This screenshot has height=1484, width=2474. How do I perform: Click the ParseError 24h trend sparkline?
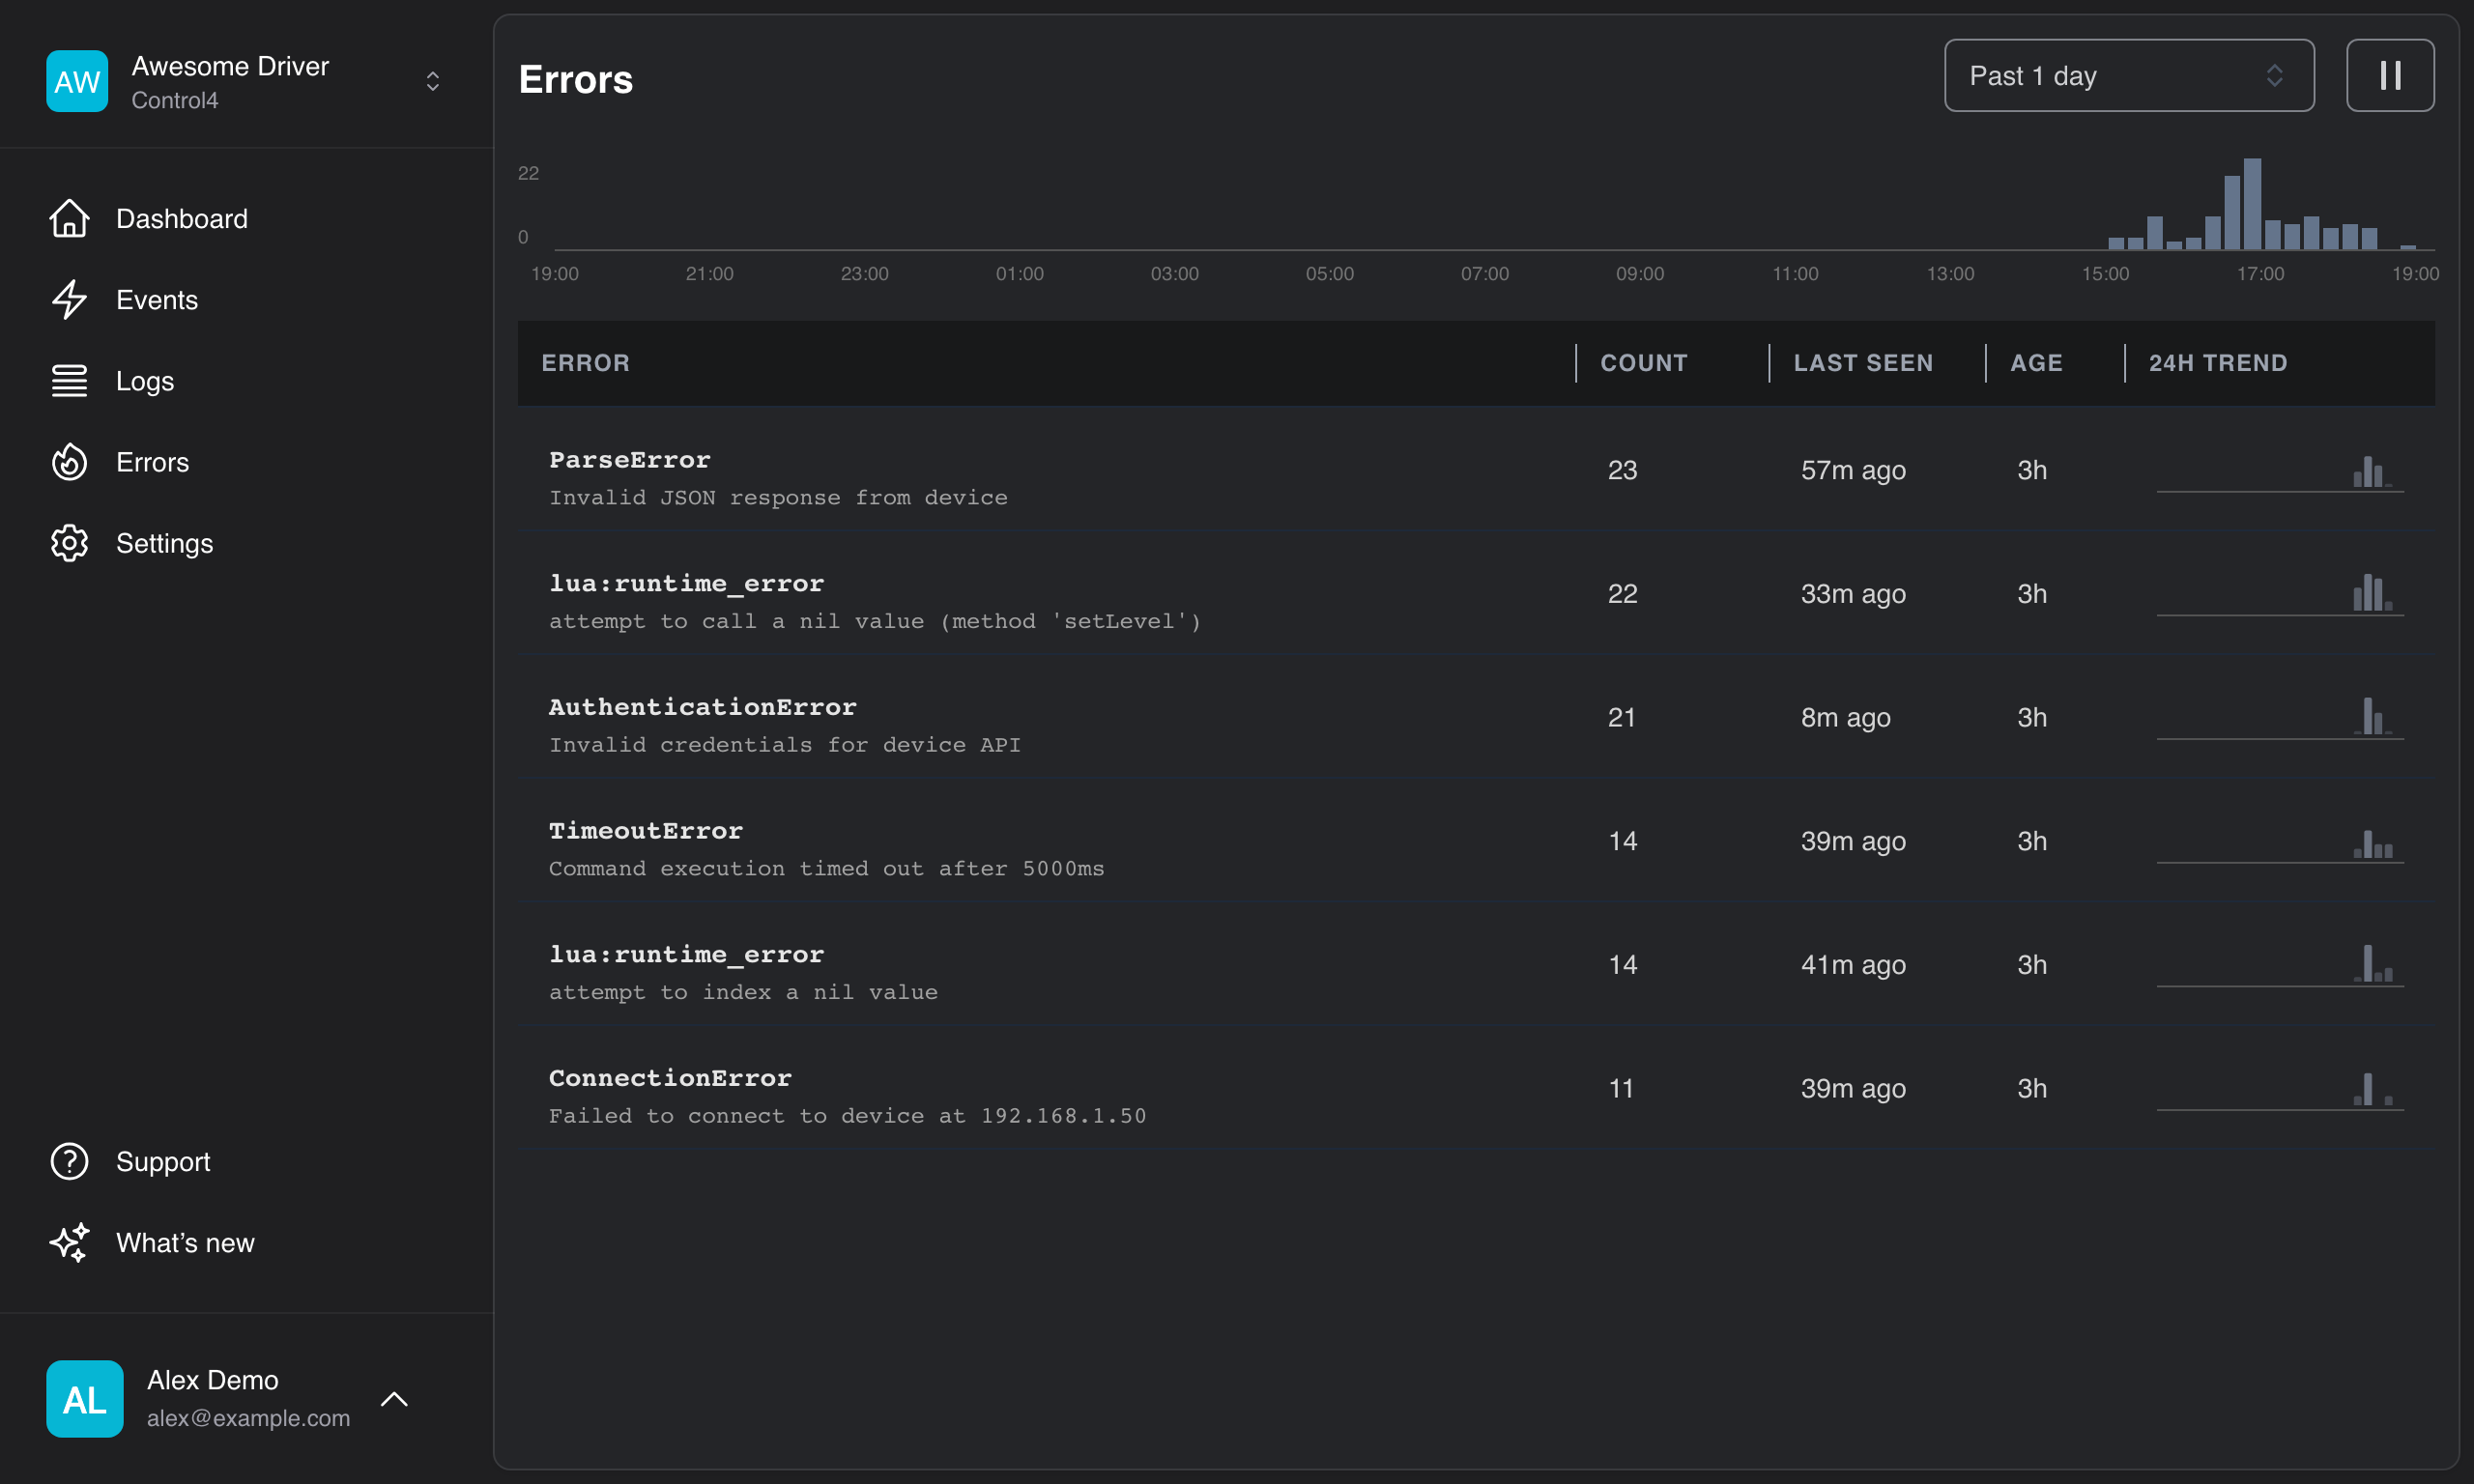click(2279, 471)
